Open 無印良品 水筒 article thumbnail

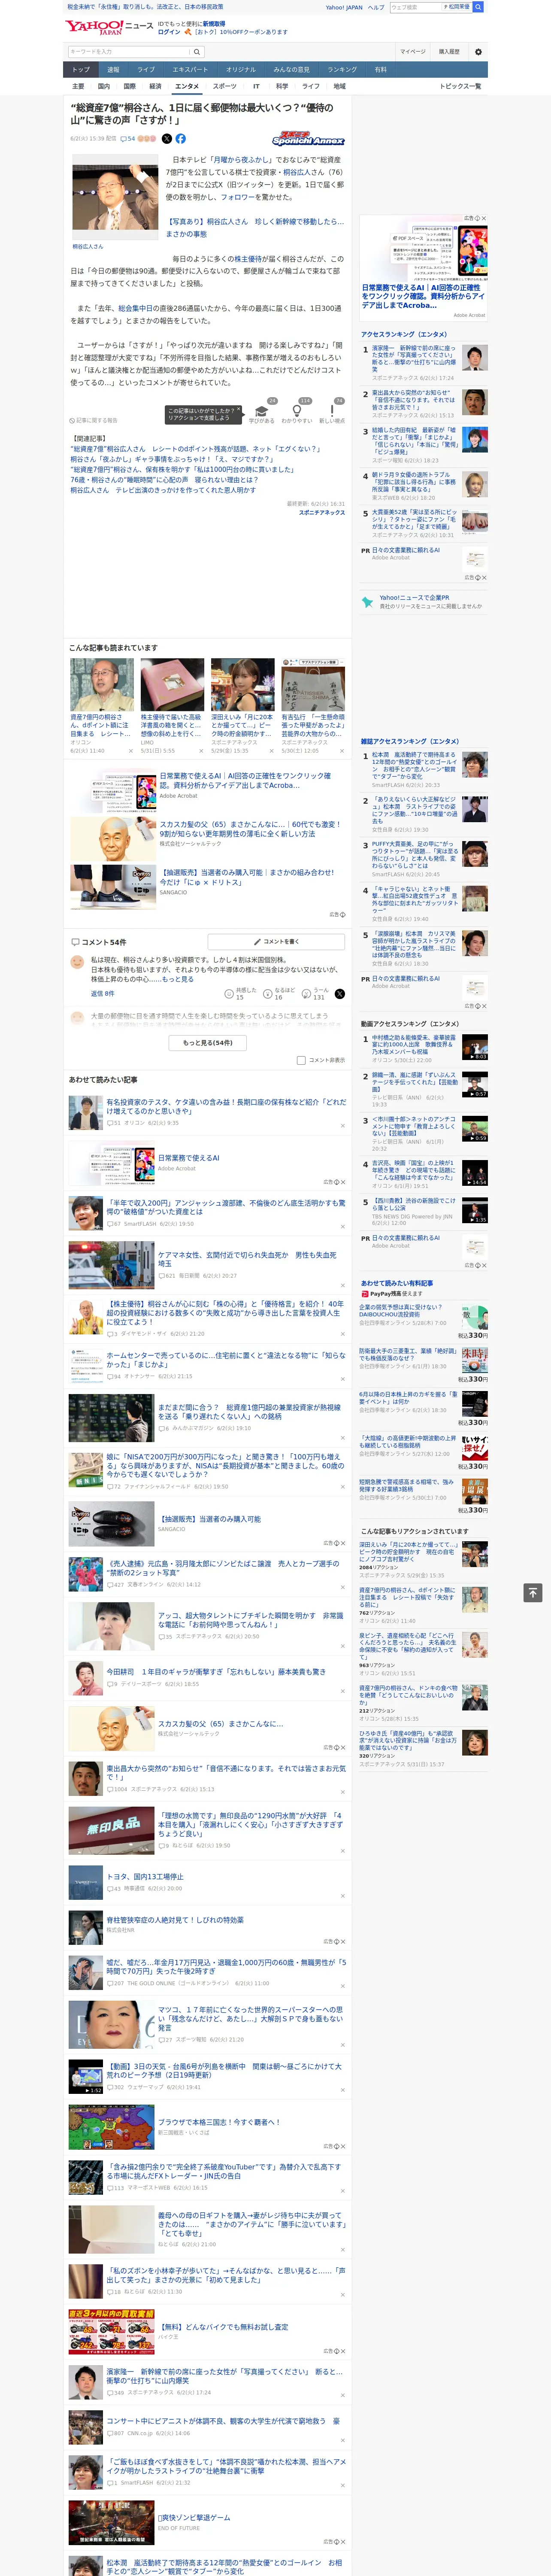pyautogui.click(x=111, y=1830)
